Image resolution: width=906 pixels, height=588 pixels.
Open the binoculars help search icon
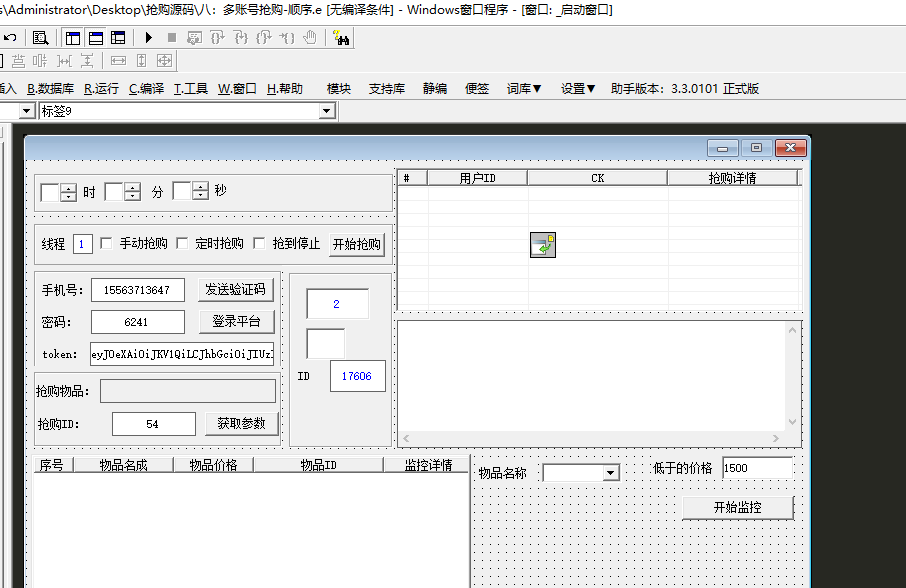click(341, 38)
